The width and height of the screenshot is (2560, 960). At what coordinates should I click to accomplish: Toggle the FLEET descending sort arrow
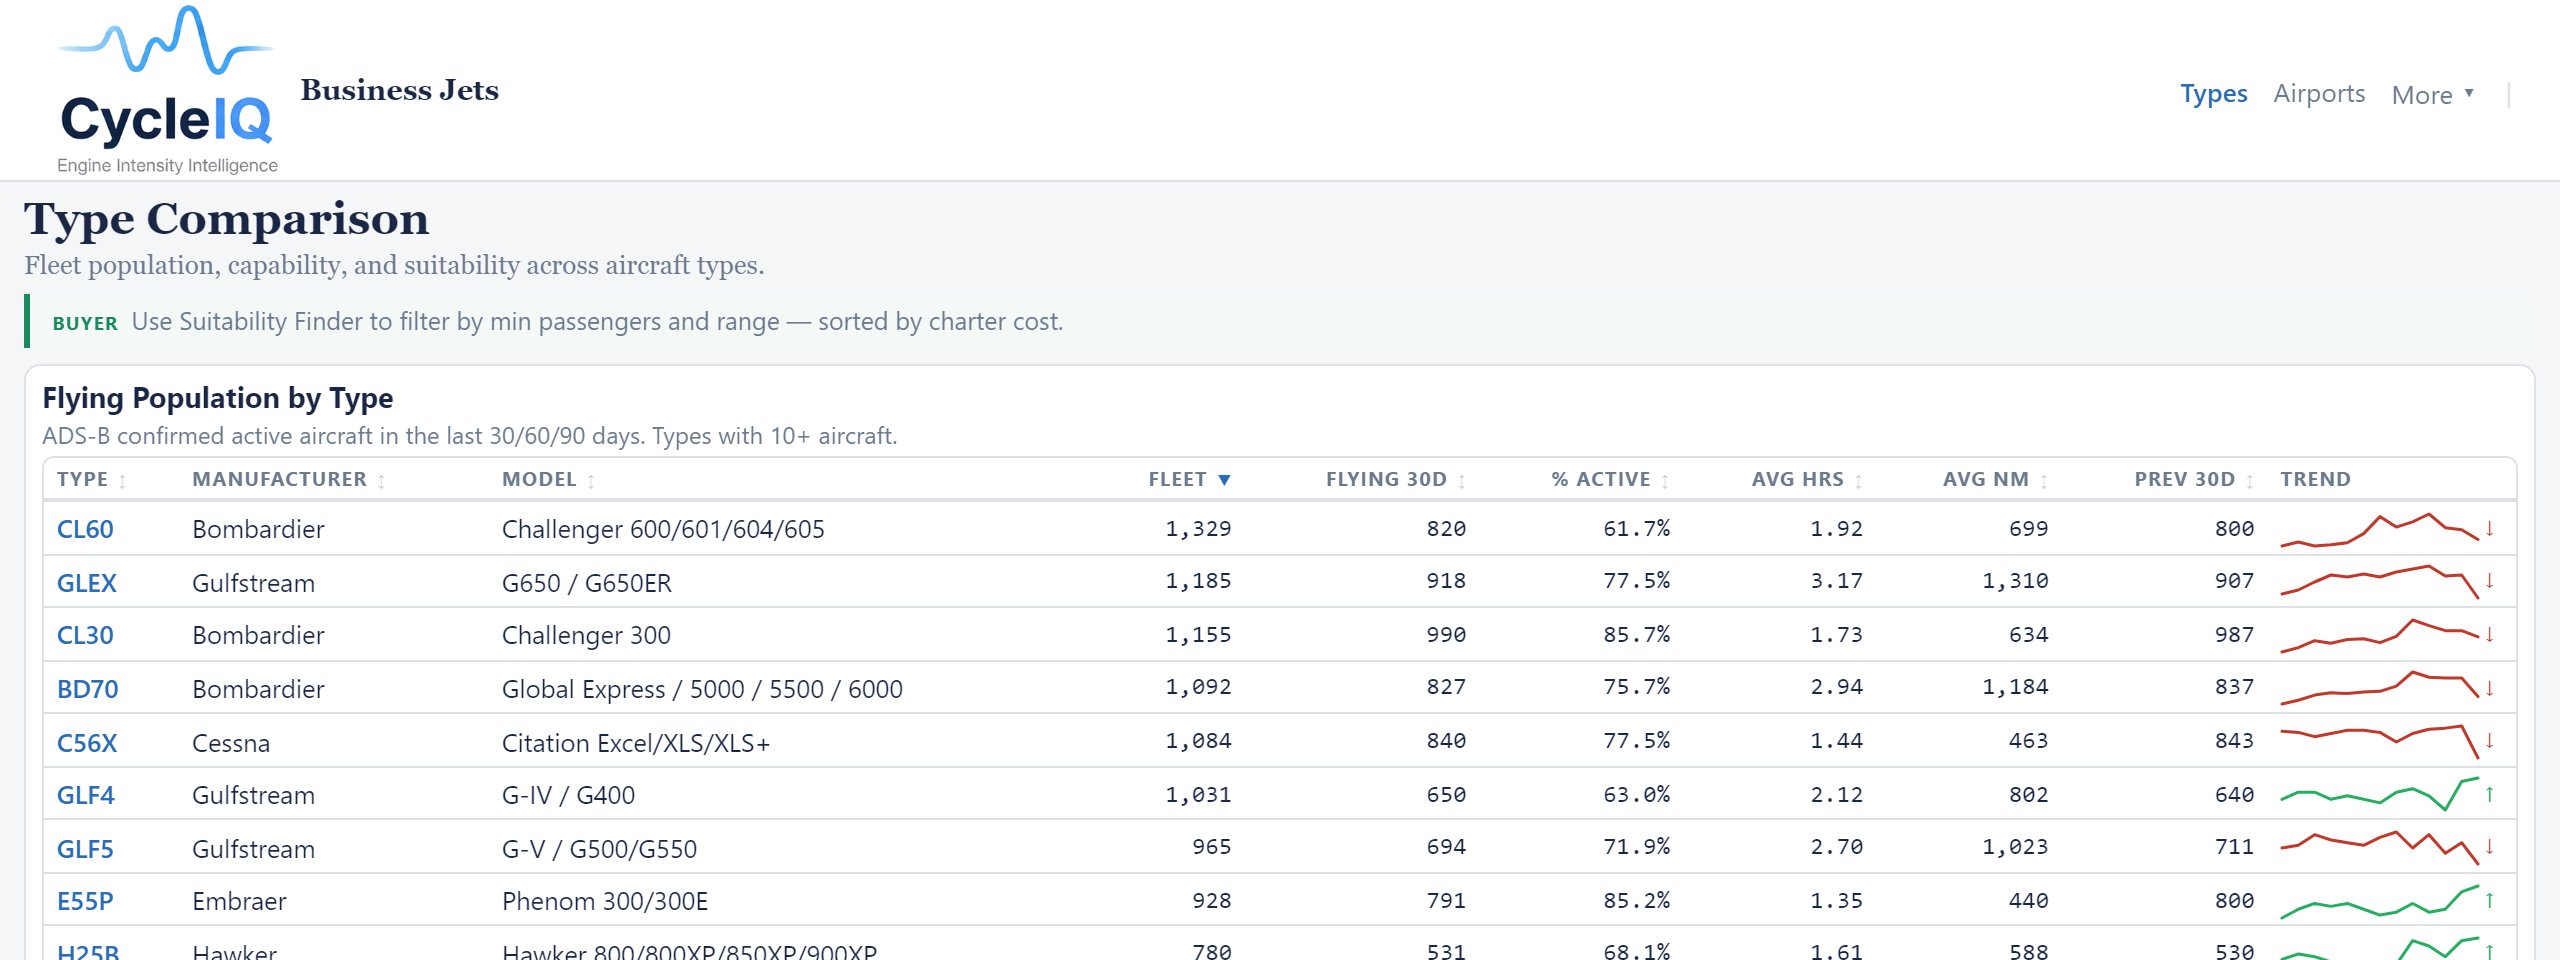[1224, 480]
